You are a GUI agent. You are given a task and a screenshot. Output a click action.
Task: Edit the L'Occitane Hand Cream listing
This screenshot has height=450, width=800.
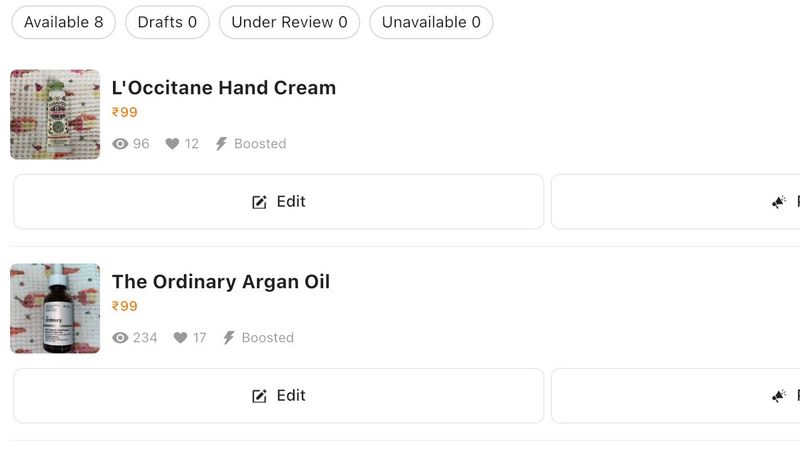pyautogui.click(x=278, y=202)
